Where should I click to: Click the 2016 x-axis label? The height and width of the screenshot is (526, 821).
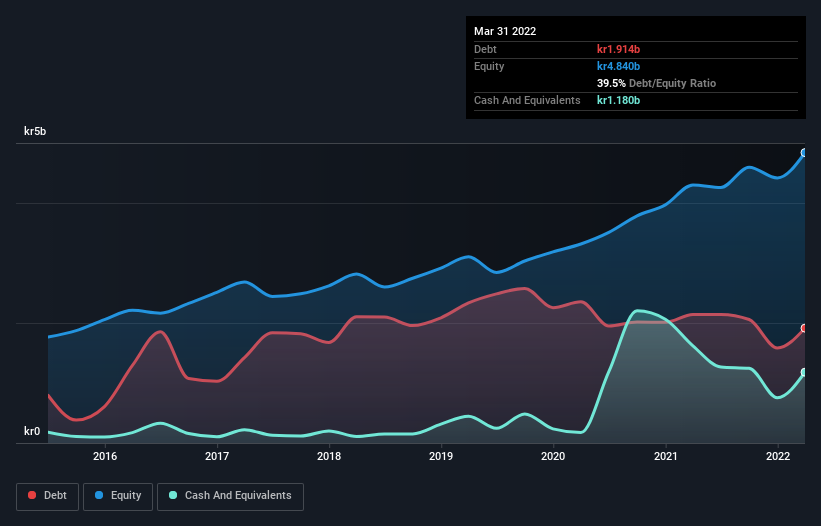(x=105, y=456)
